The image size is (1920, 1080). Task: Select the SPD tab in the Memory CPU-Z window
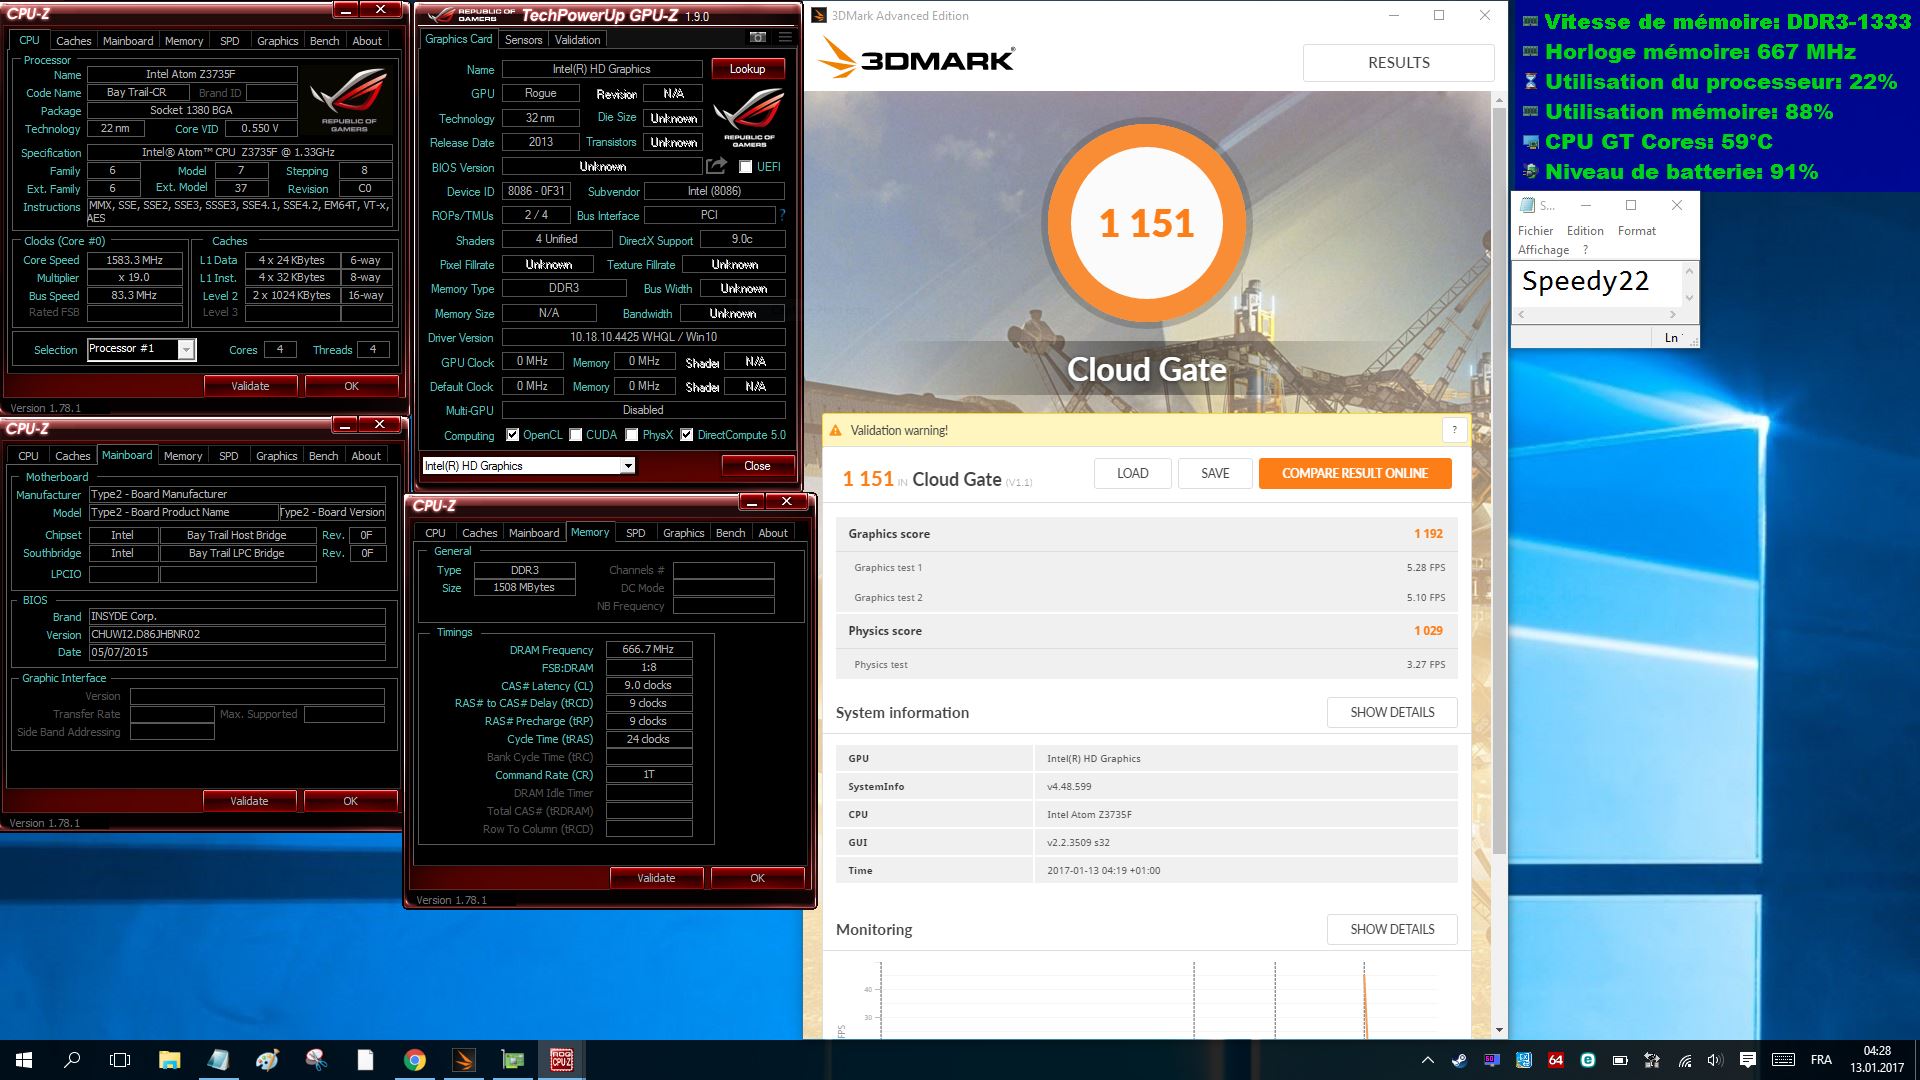point(636,533)
